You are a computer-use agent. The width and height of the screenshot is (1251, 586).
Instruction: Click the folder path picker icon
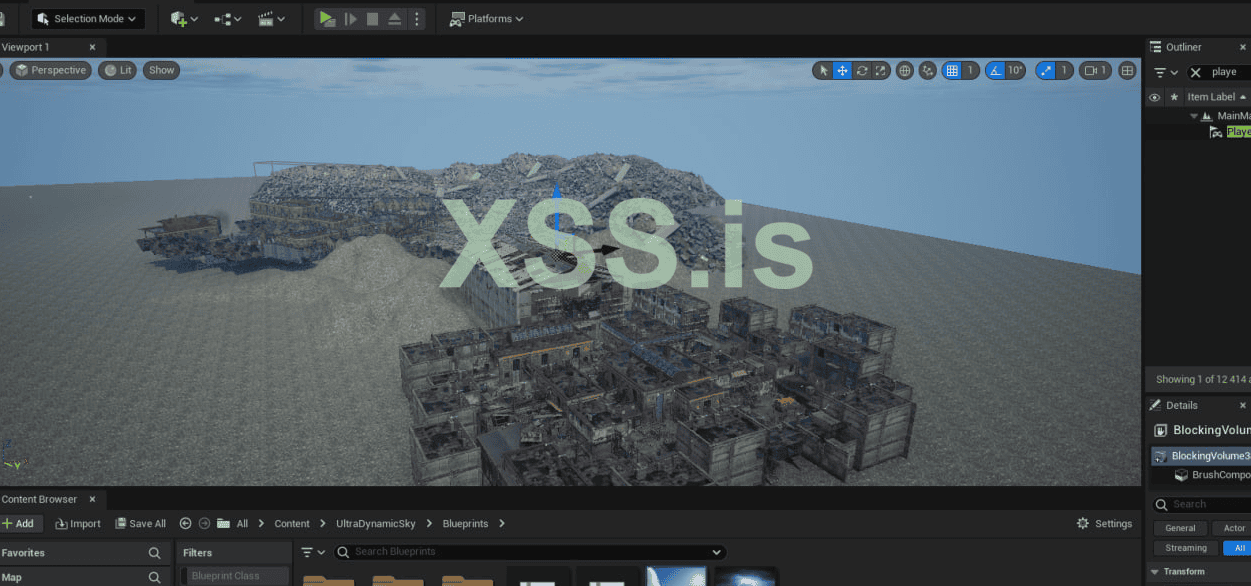coord(223,523)
